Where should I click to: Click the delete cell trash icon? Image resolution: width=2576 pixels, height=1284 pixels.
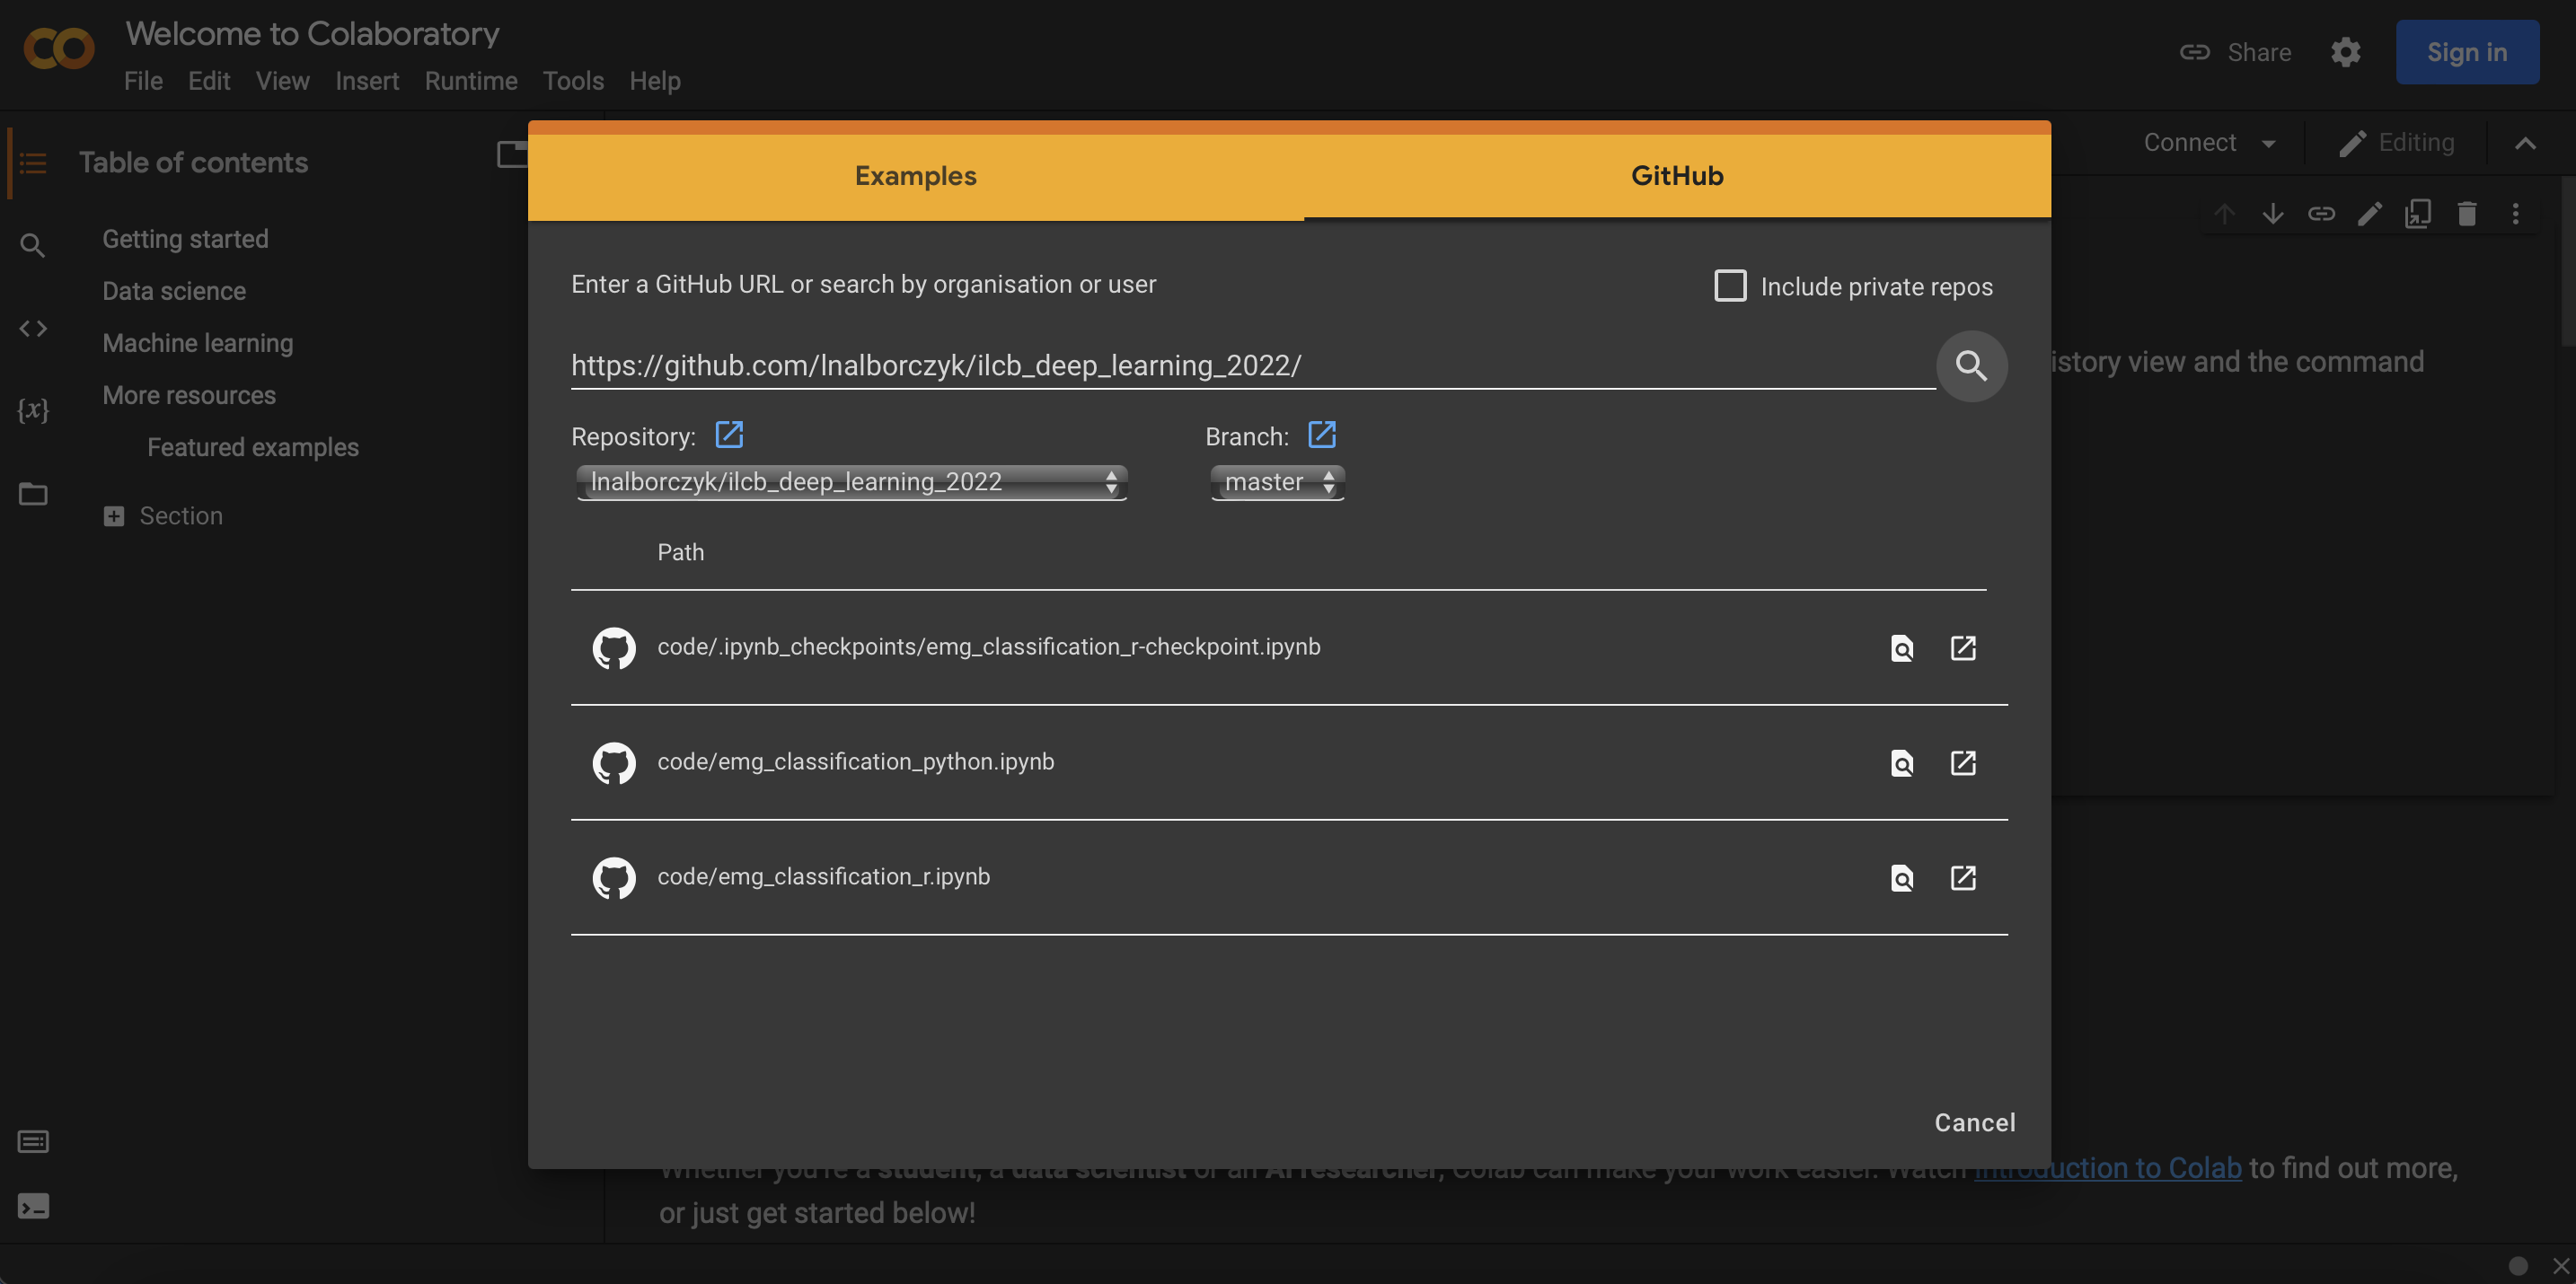[2466, 214]
